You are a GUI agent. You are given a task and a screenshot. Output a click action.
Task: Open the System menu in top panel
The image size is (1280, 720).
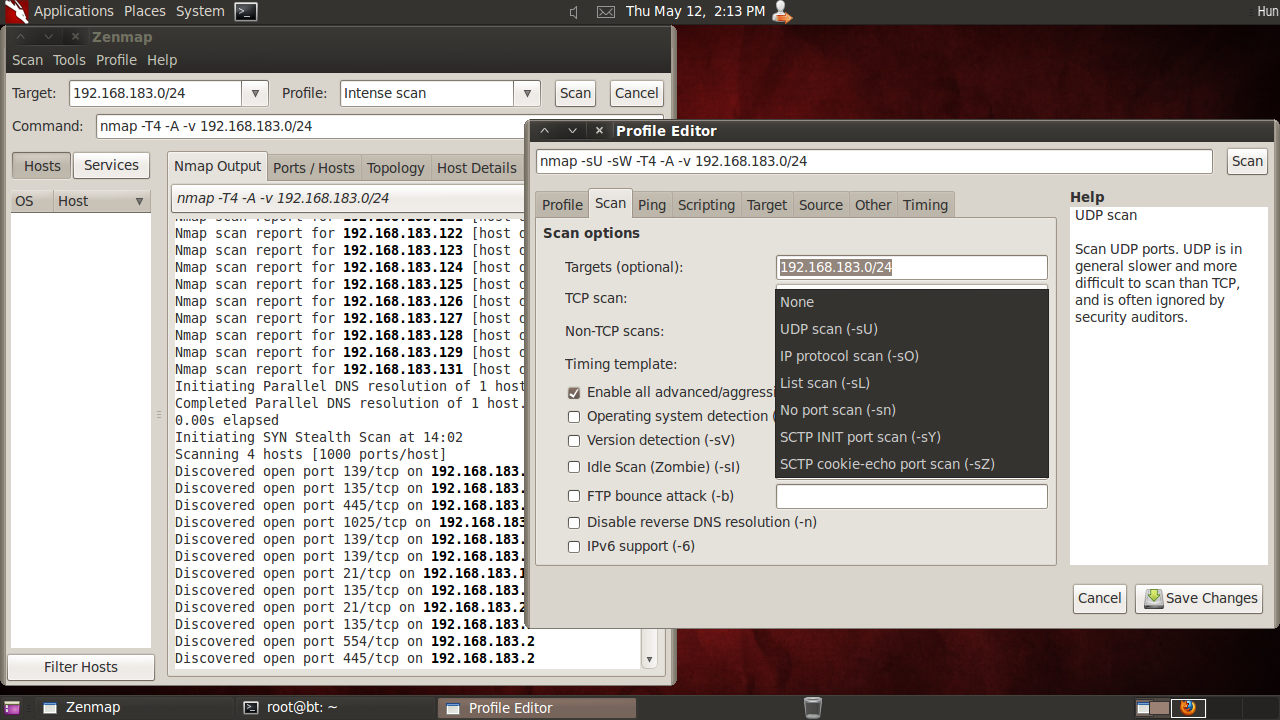tap(200, 11)
